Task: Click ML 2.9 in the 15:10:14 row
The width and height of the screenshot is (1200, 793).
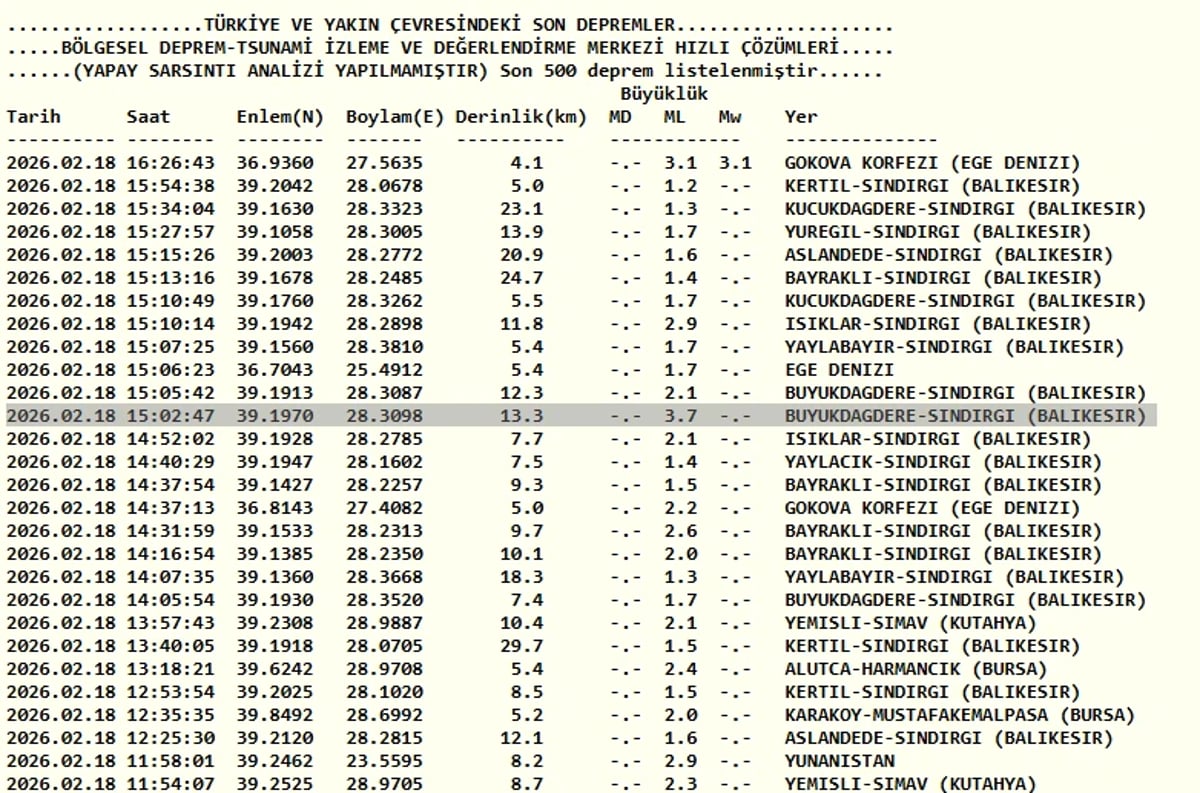Action: coord(681,324)
